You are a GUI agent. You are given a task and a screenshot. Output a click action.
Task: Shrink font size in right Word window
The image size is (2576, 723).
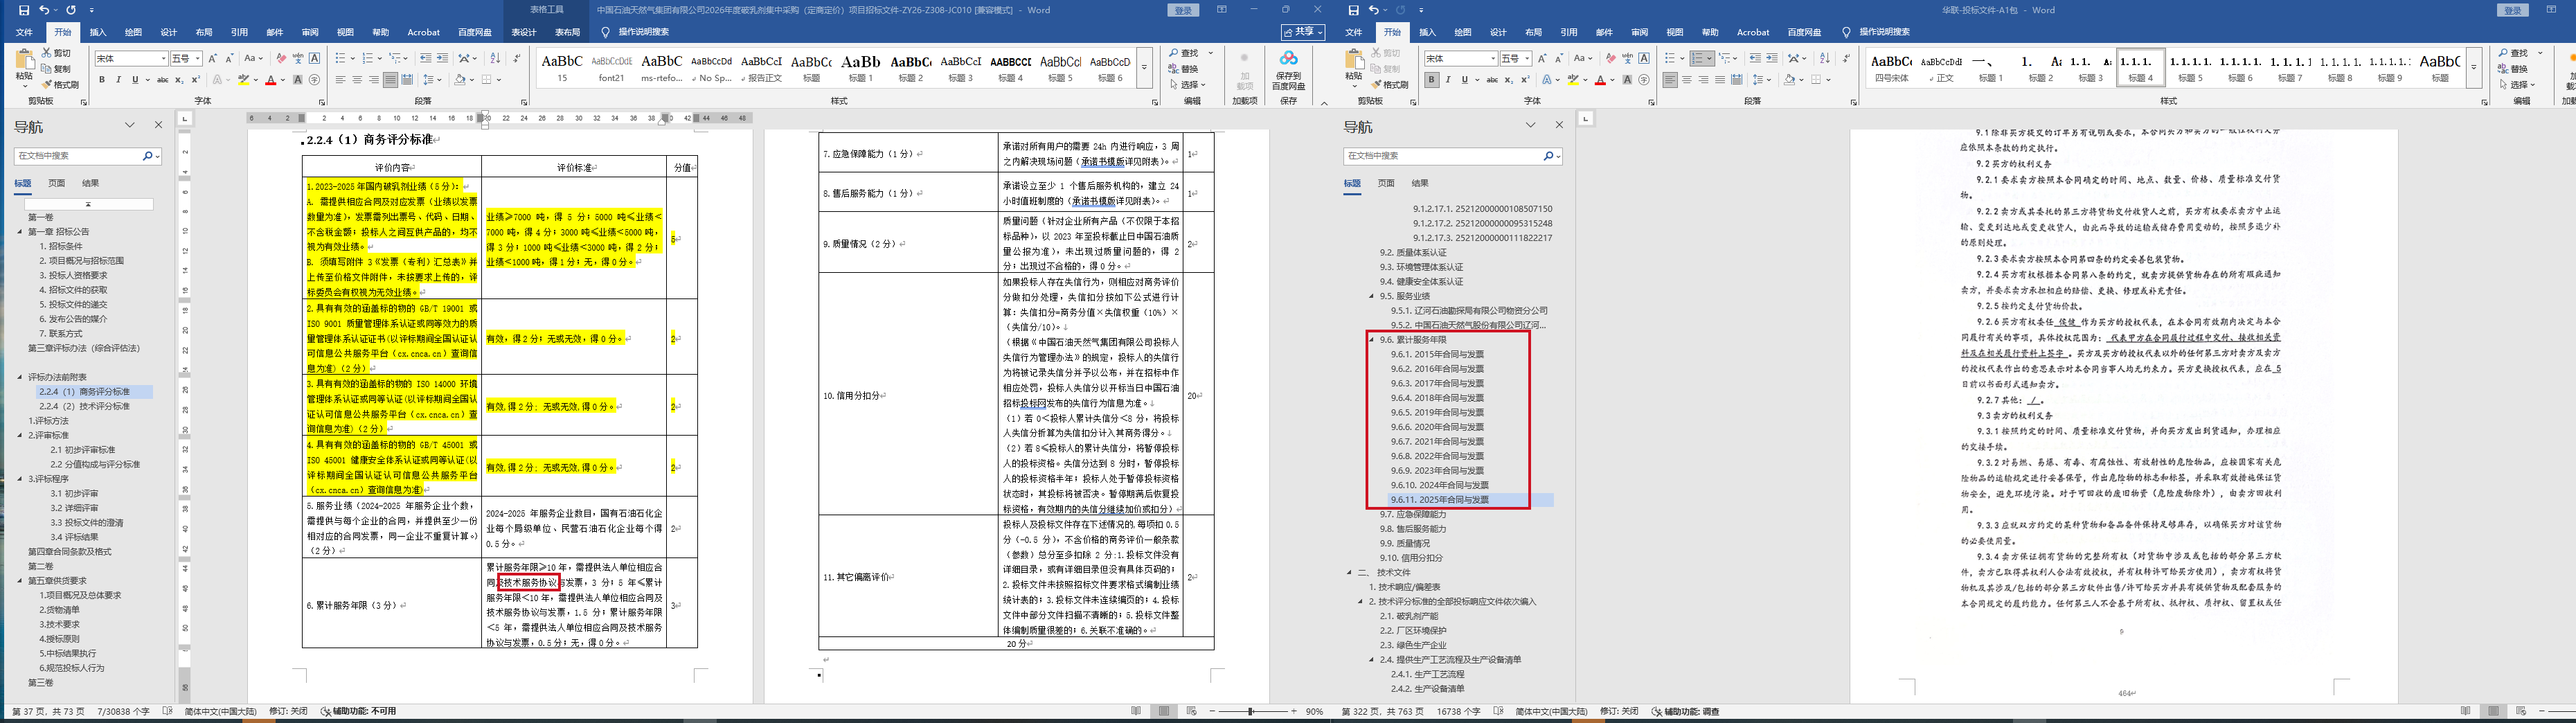(1559, 58)
